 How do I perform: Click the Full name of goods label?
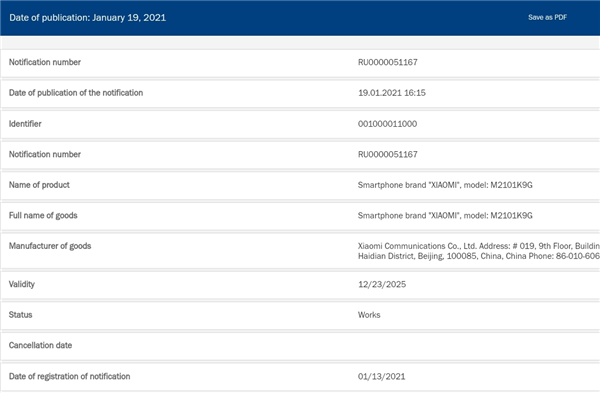[43, 215]
